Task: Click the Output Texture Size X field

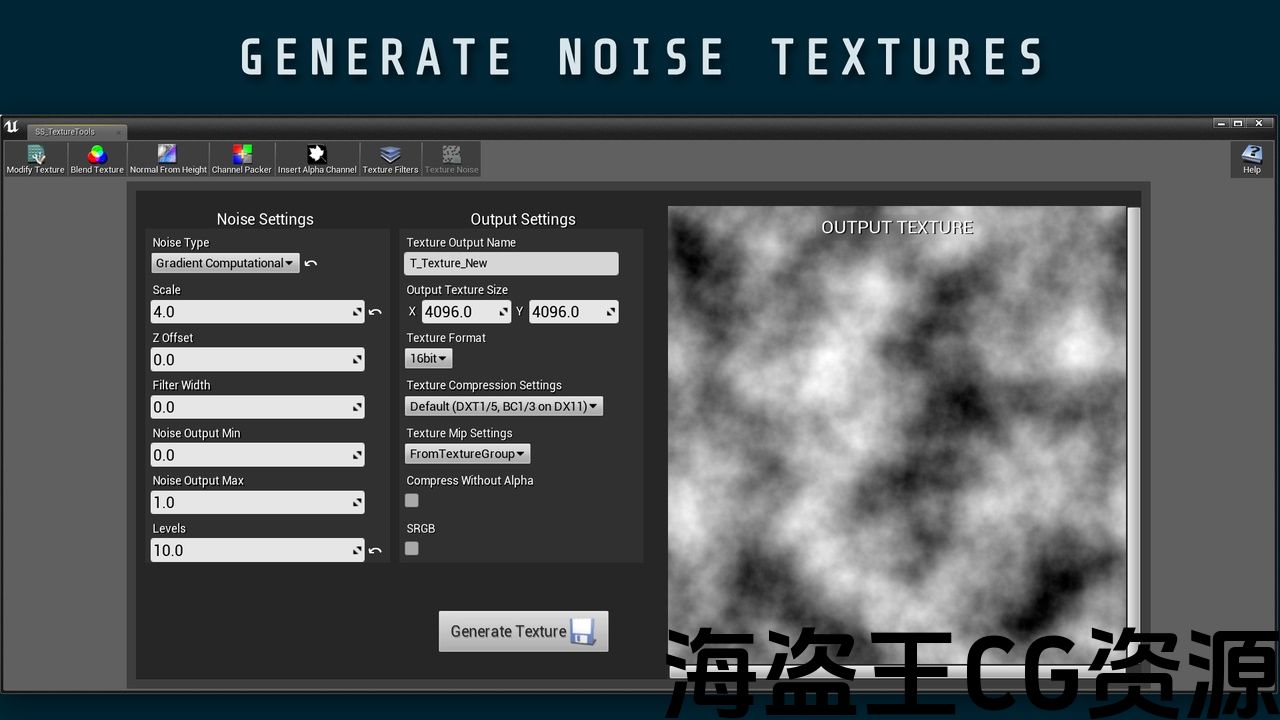Action: (x=465, y=312)
